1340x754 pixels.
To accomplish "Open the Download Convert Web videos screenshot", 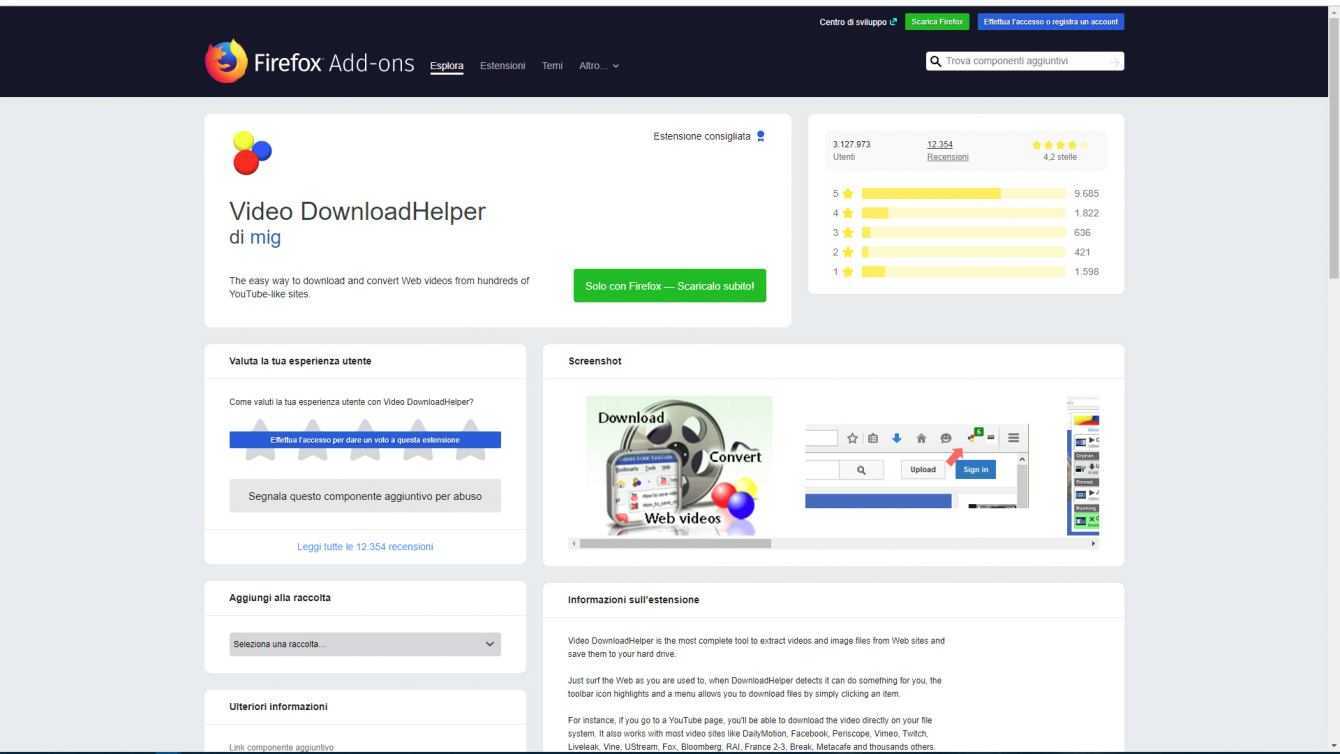I will [x=679, y=466].
